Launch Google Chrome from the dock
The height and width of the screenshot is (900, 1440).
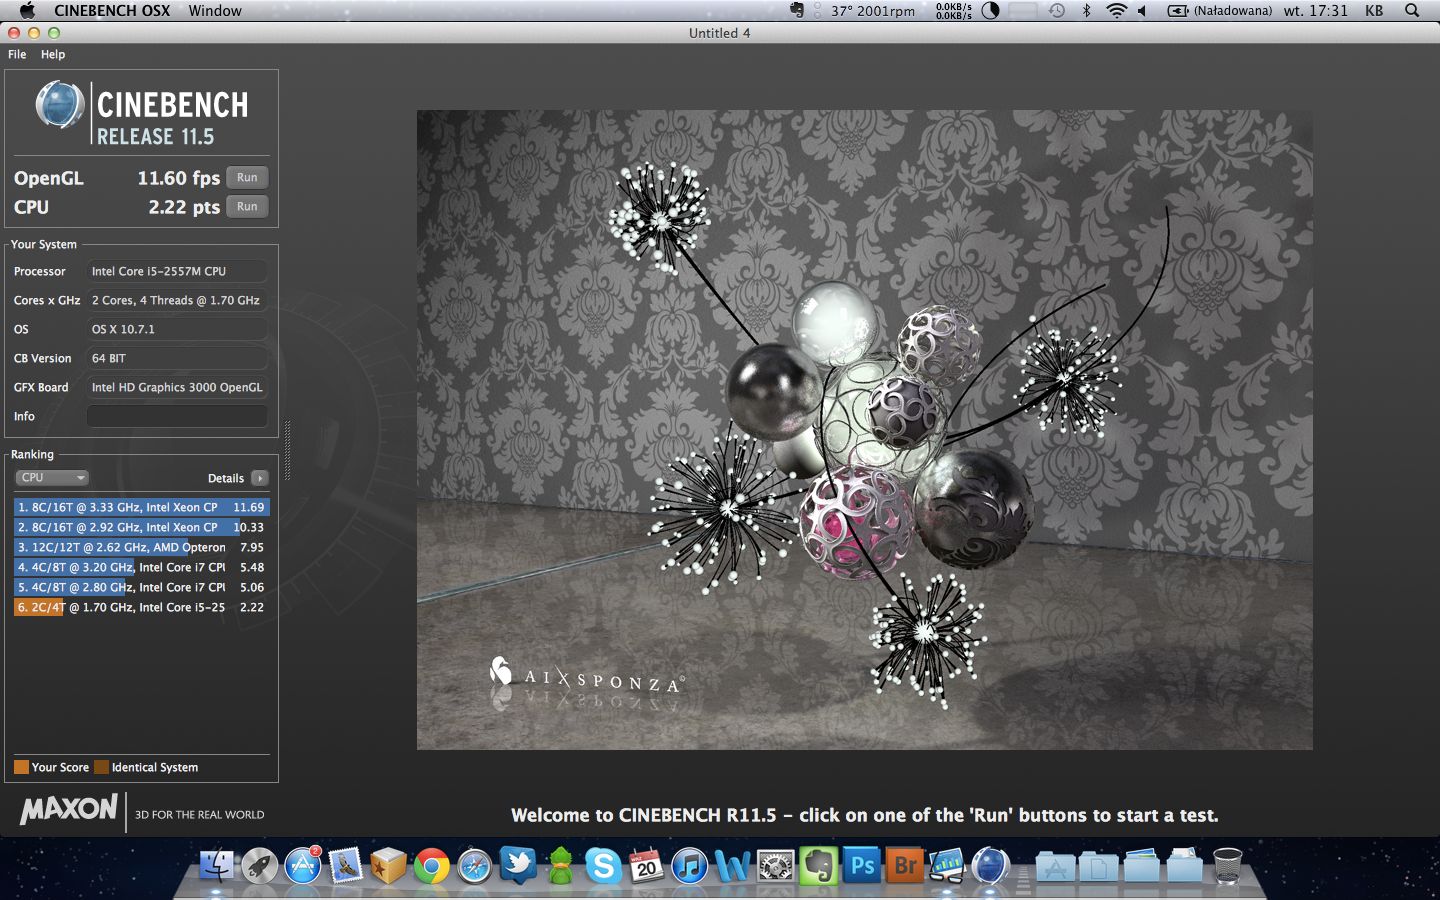coord(431,865)
